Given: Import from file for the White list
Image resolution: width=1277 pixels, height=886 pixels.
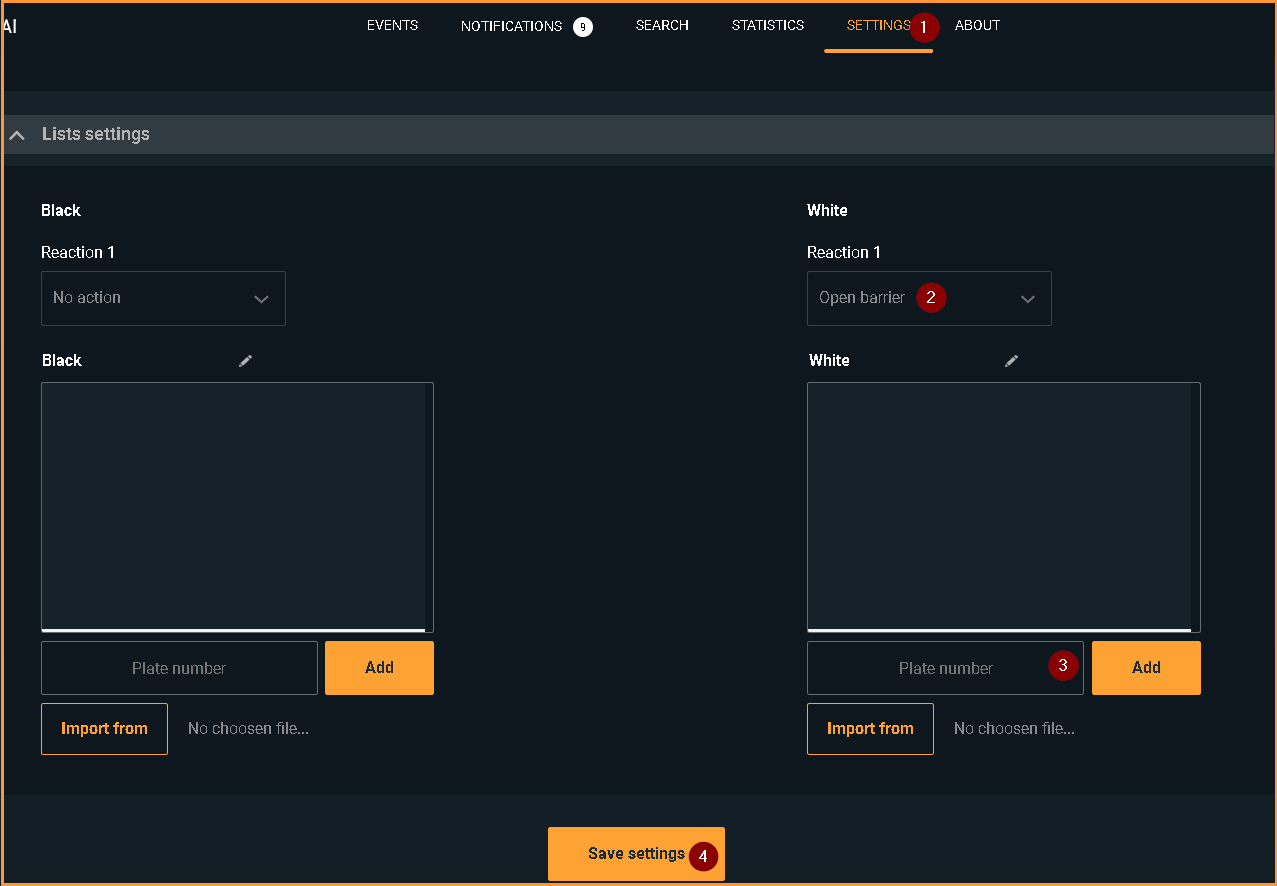Looking at the screenshot, I should (x=870, y=729).
